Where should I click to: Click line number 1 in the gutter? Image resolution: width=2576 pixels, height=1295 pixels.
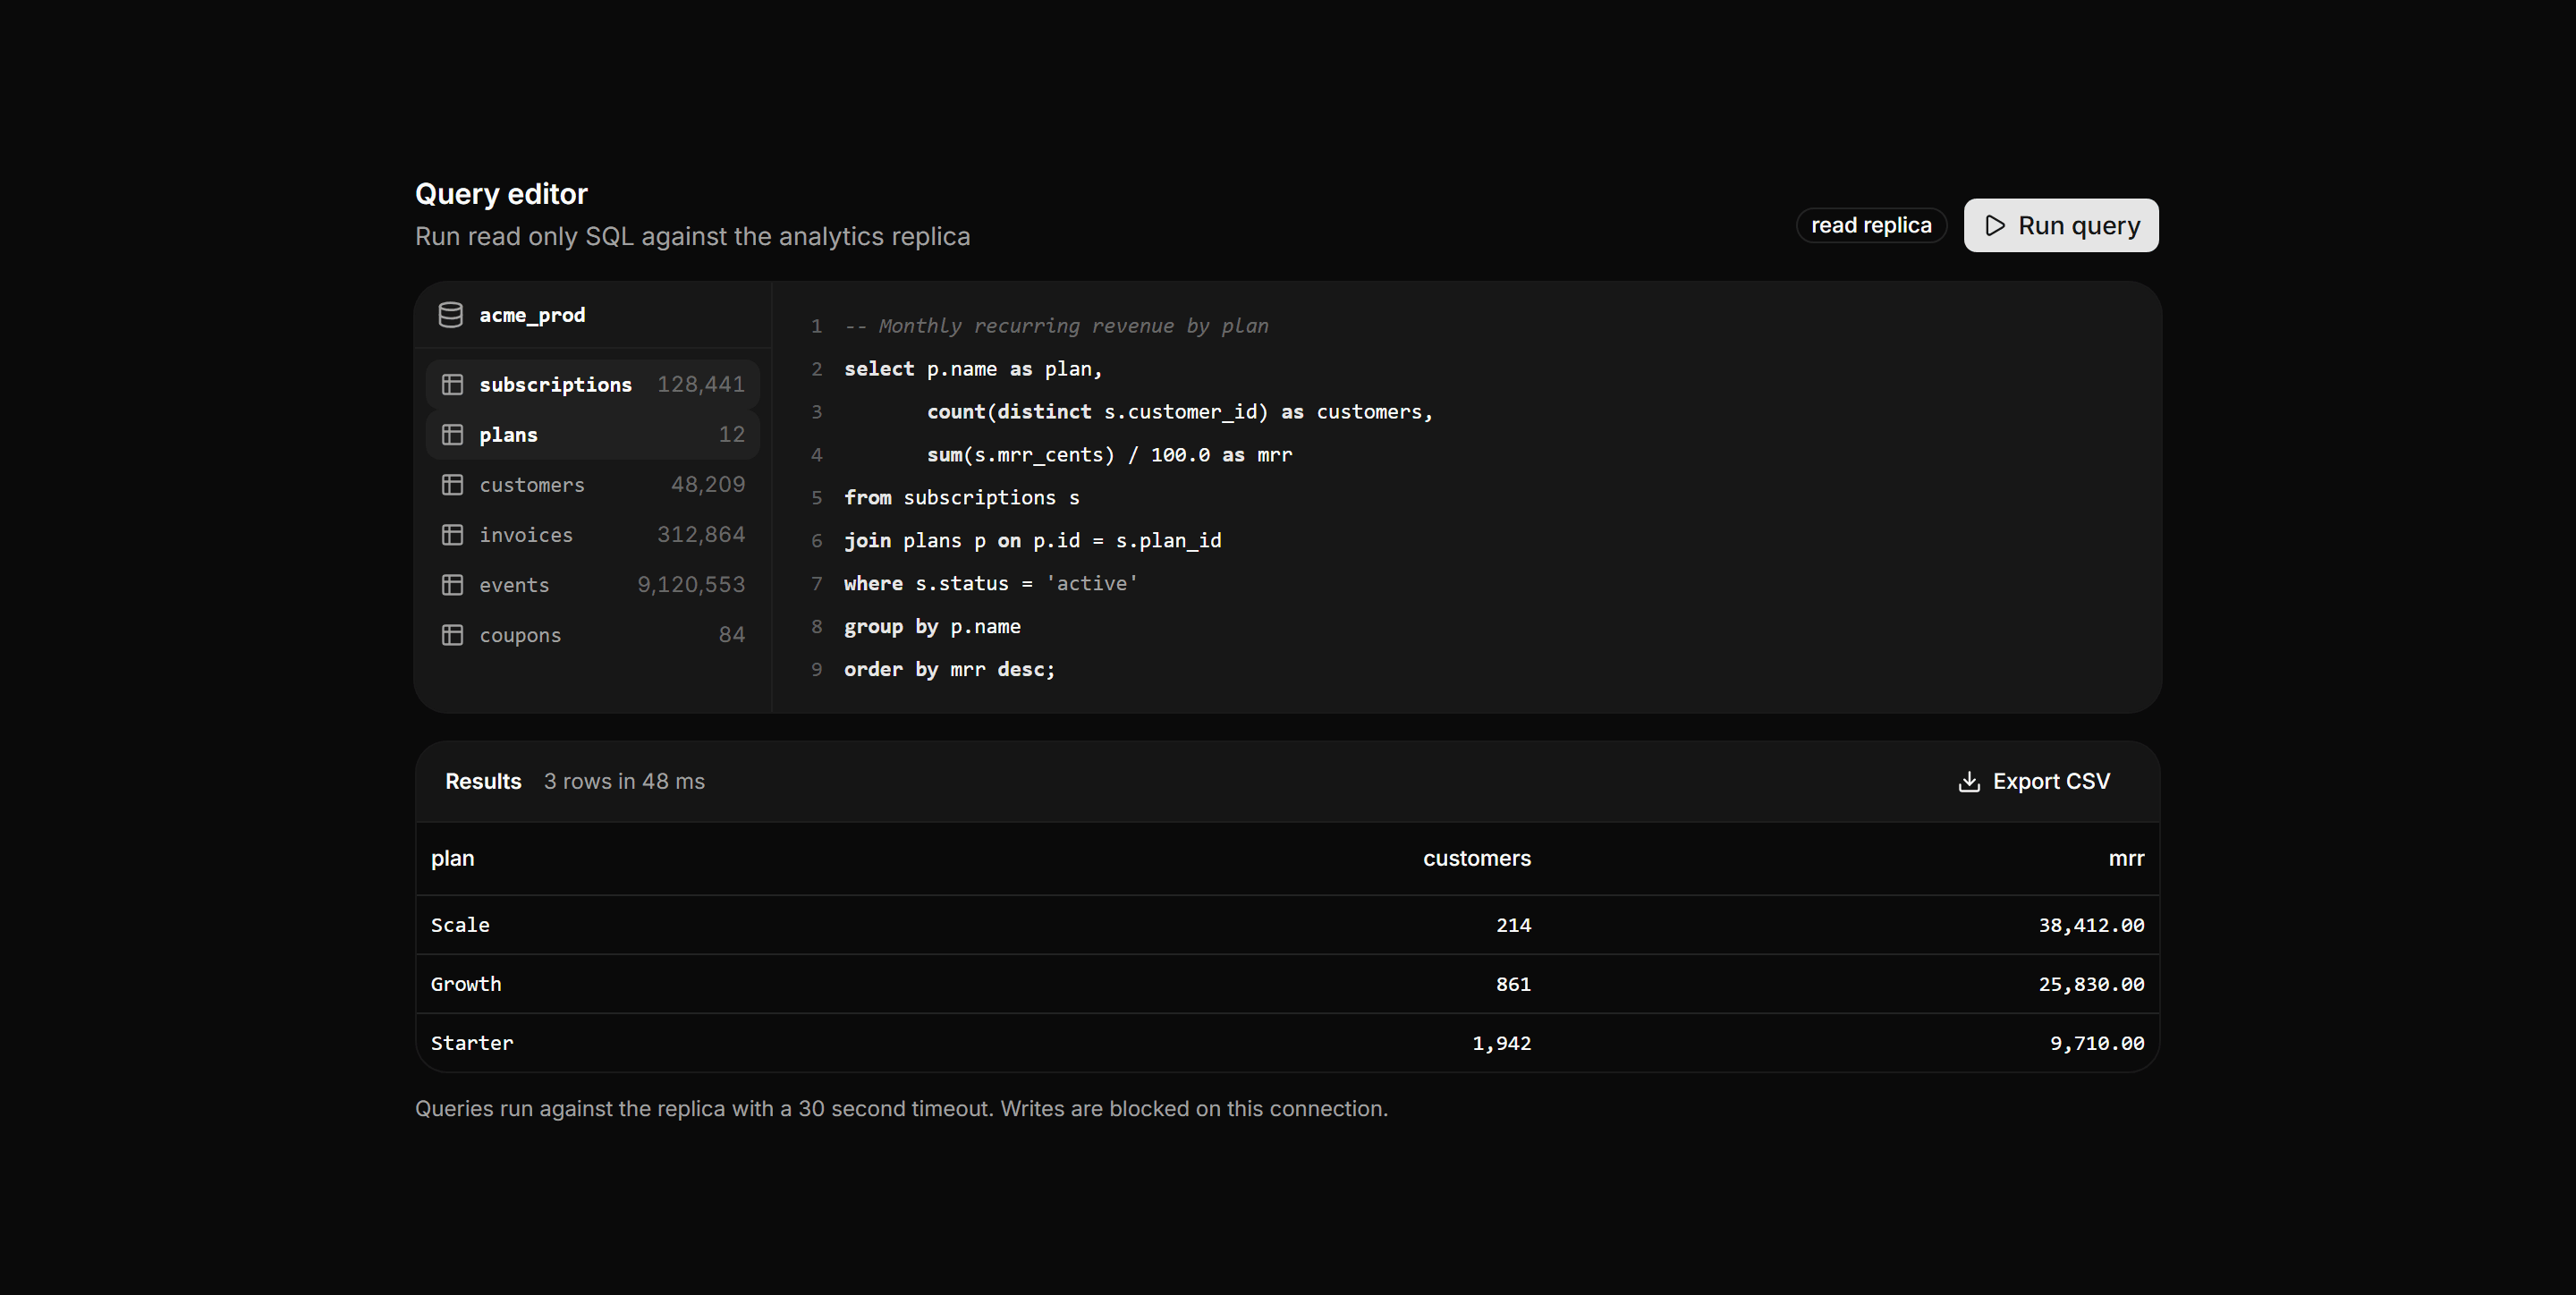[x=816, y=326]
